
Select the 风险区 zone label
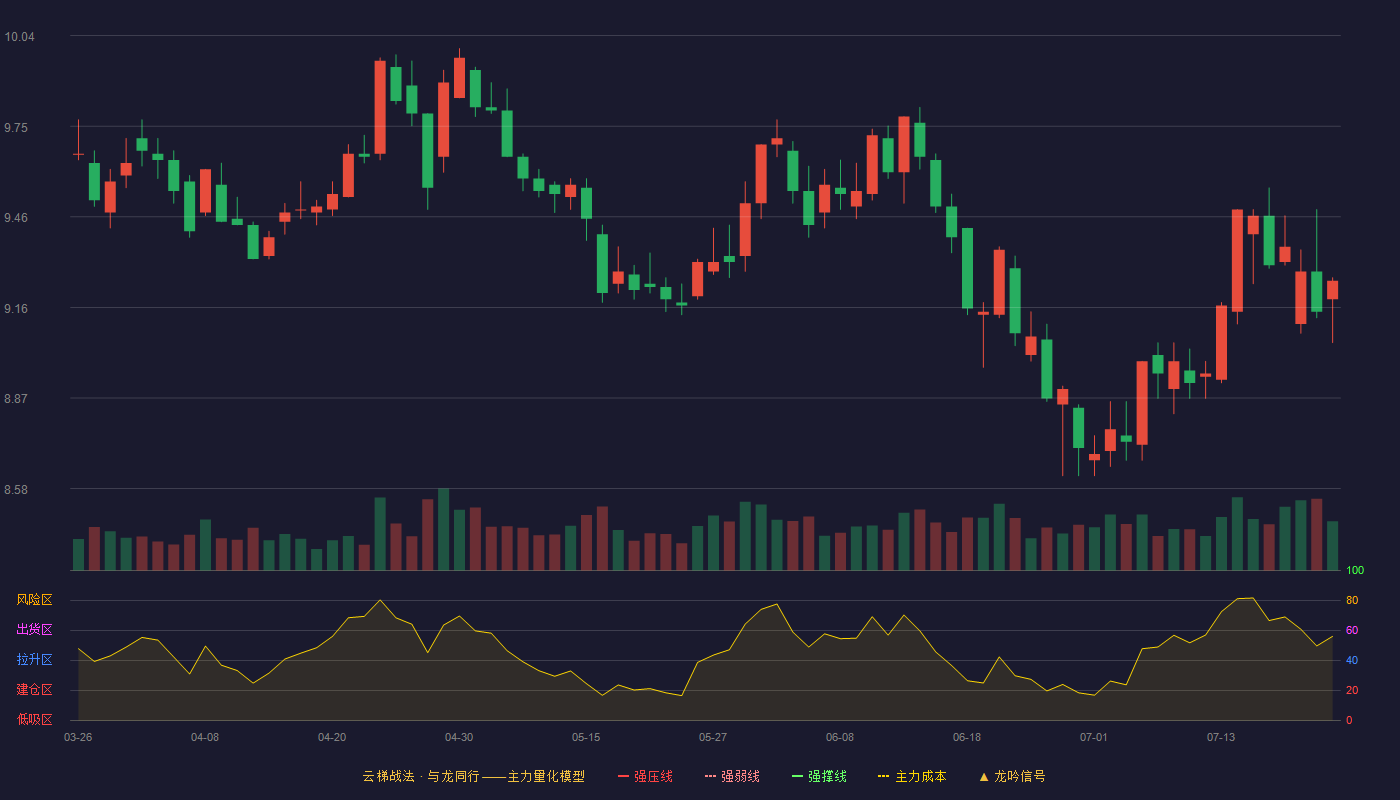[34, 600]
